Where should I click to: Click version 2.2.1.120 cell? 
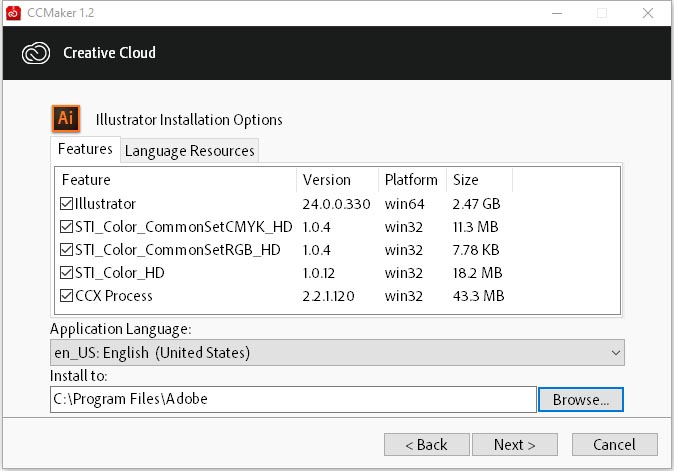pos(328,296)
